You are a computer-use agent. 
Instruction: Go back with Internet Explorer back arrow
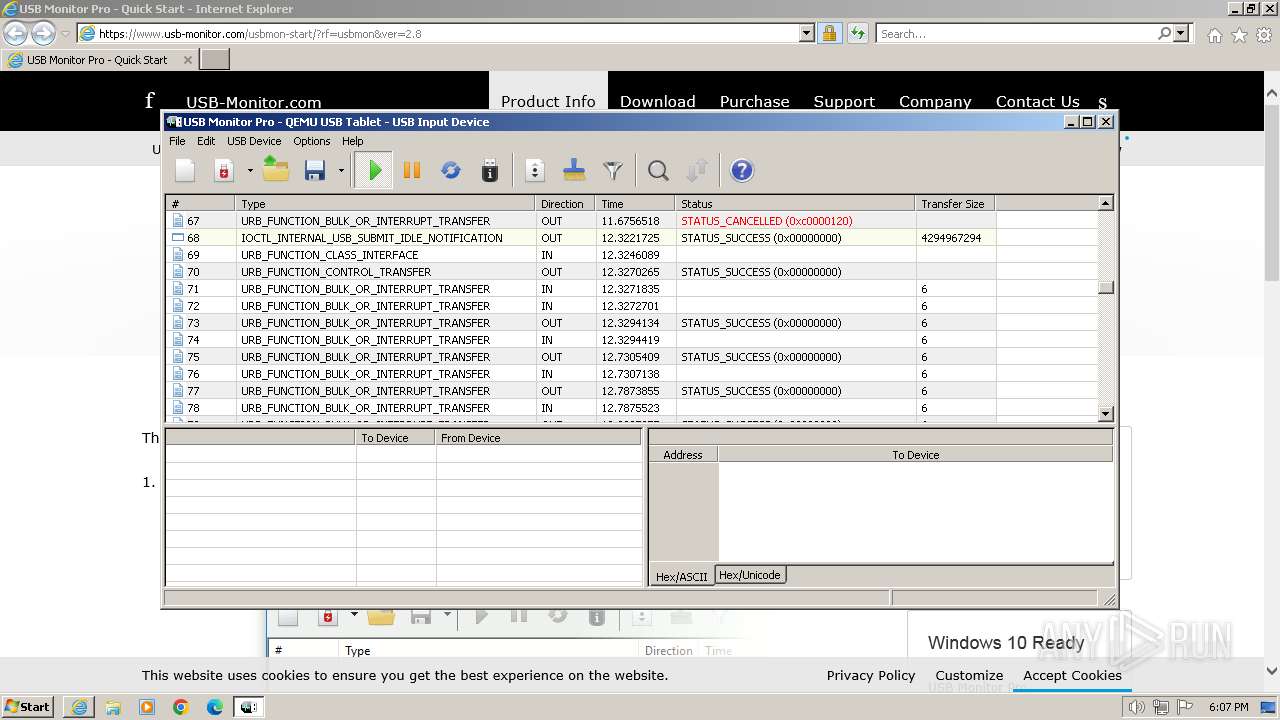(16, 33)
